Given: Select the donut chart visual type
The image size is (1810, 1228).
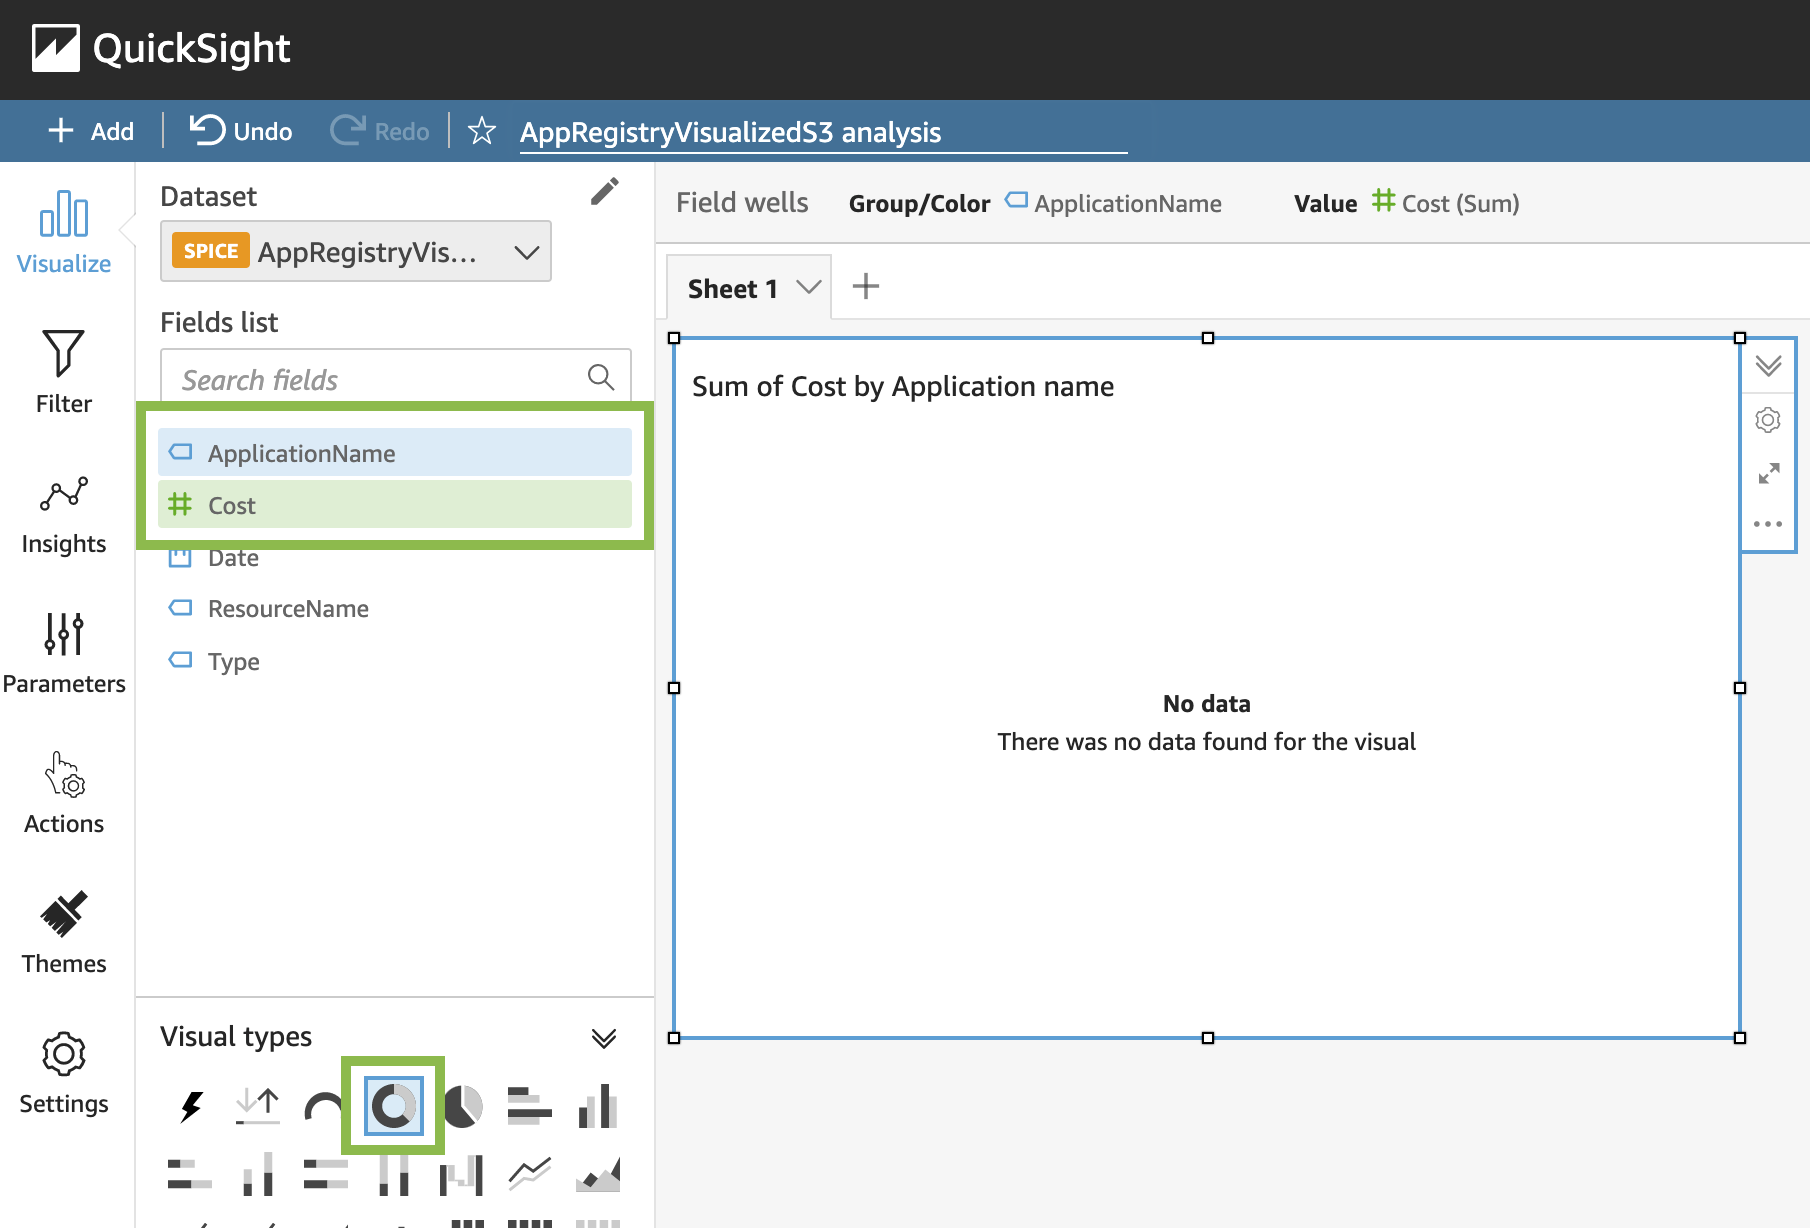Looking at the screenshot, I should (393, 1105).
